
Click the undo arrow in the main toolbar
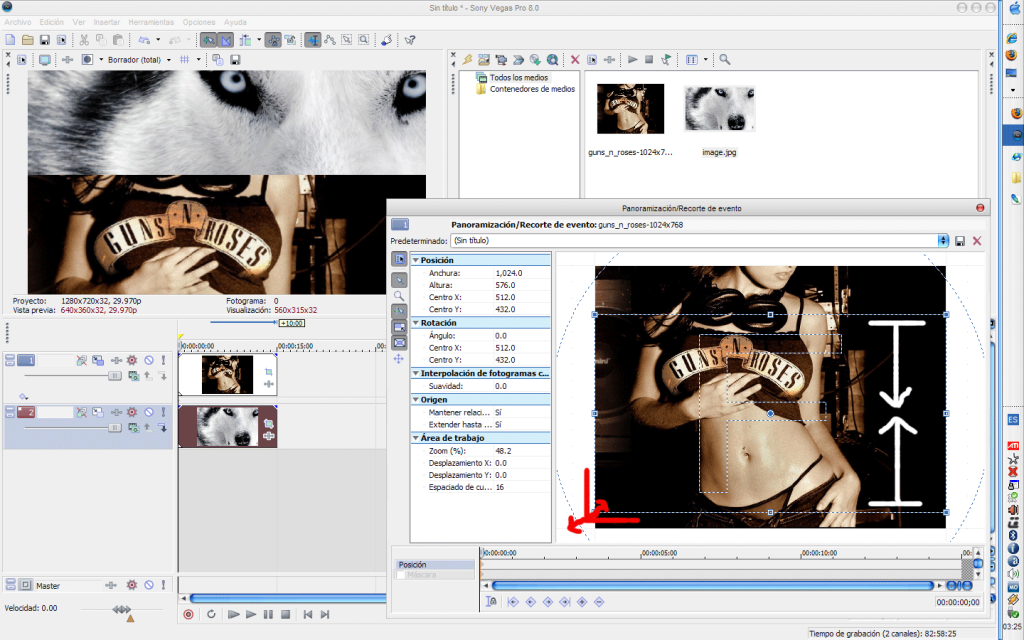tap(144, 40)
